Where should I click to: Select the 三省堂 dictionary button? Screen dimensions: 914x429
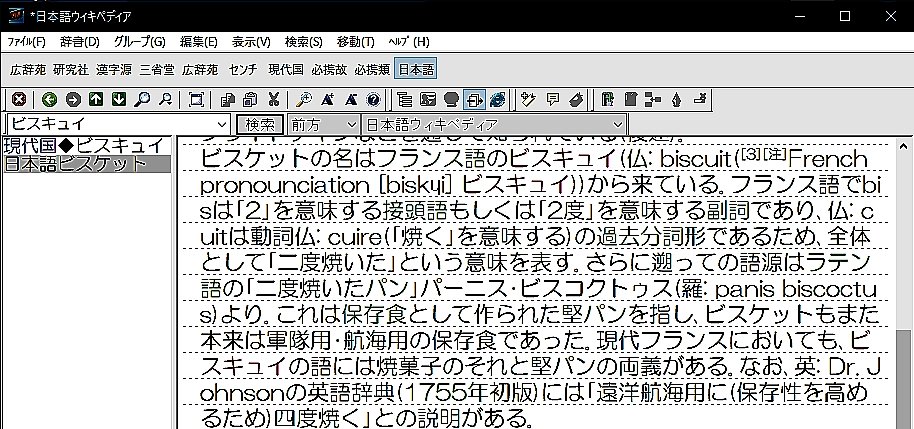157,70
